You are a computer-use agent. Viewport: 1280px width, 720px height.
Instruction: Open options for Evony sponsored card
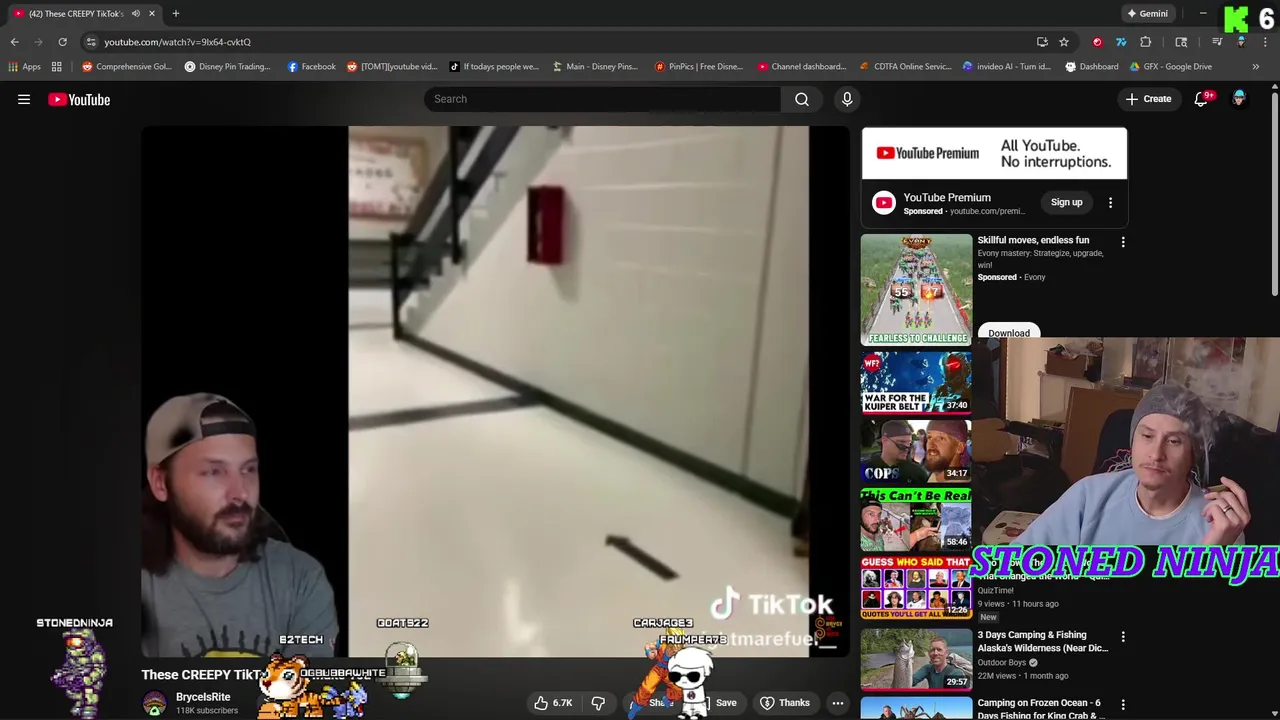pyautogui.click(x=1123, y=242)
